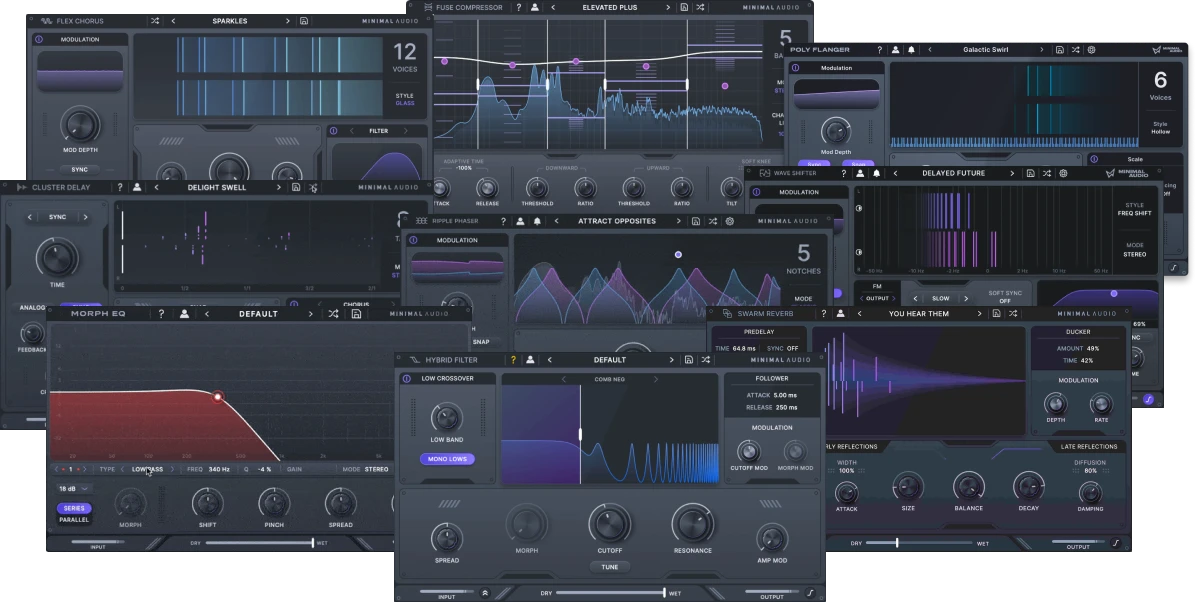Open the Delight Swell preset menu in Cluster Delay
The image size is (1196, 602).
pos(217,187)
